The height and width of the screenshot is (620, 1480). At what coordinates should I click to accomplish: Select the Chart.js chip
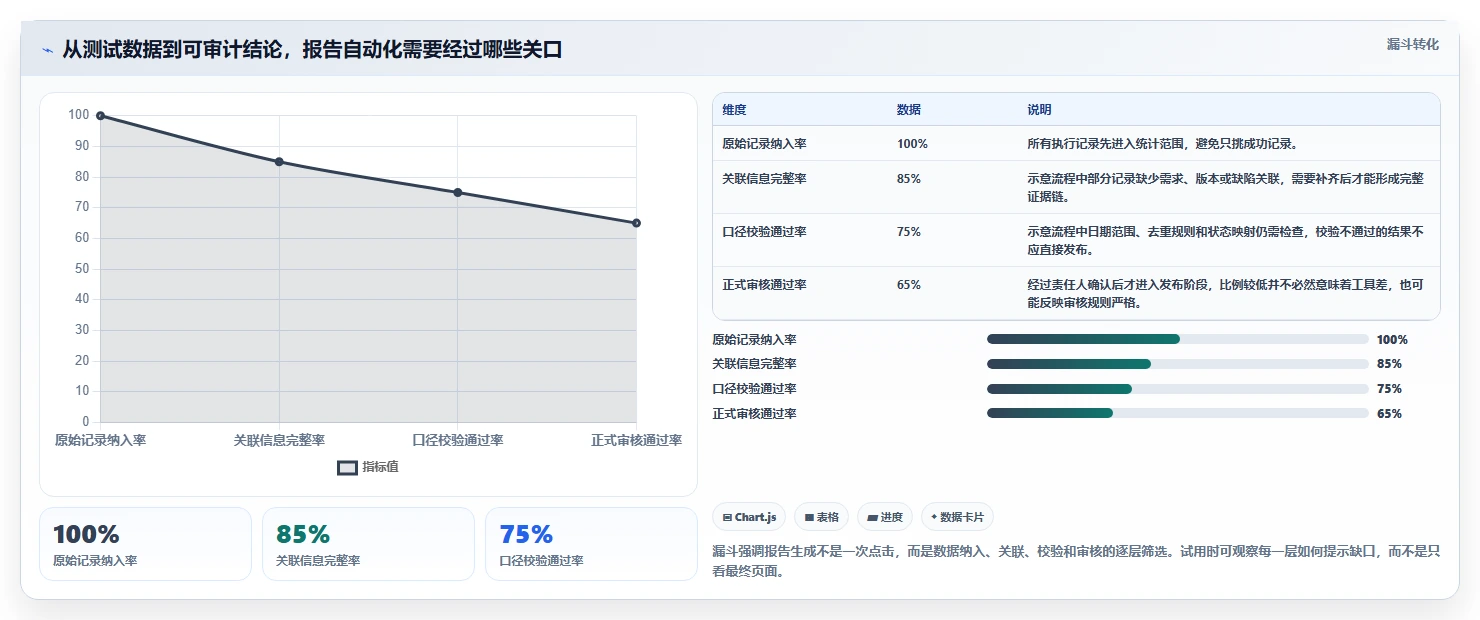pos(749,517)
